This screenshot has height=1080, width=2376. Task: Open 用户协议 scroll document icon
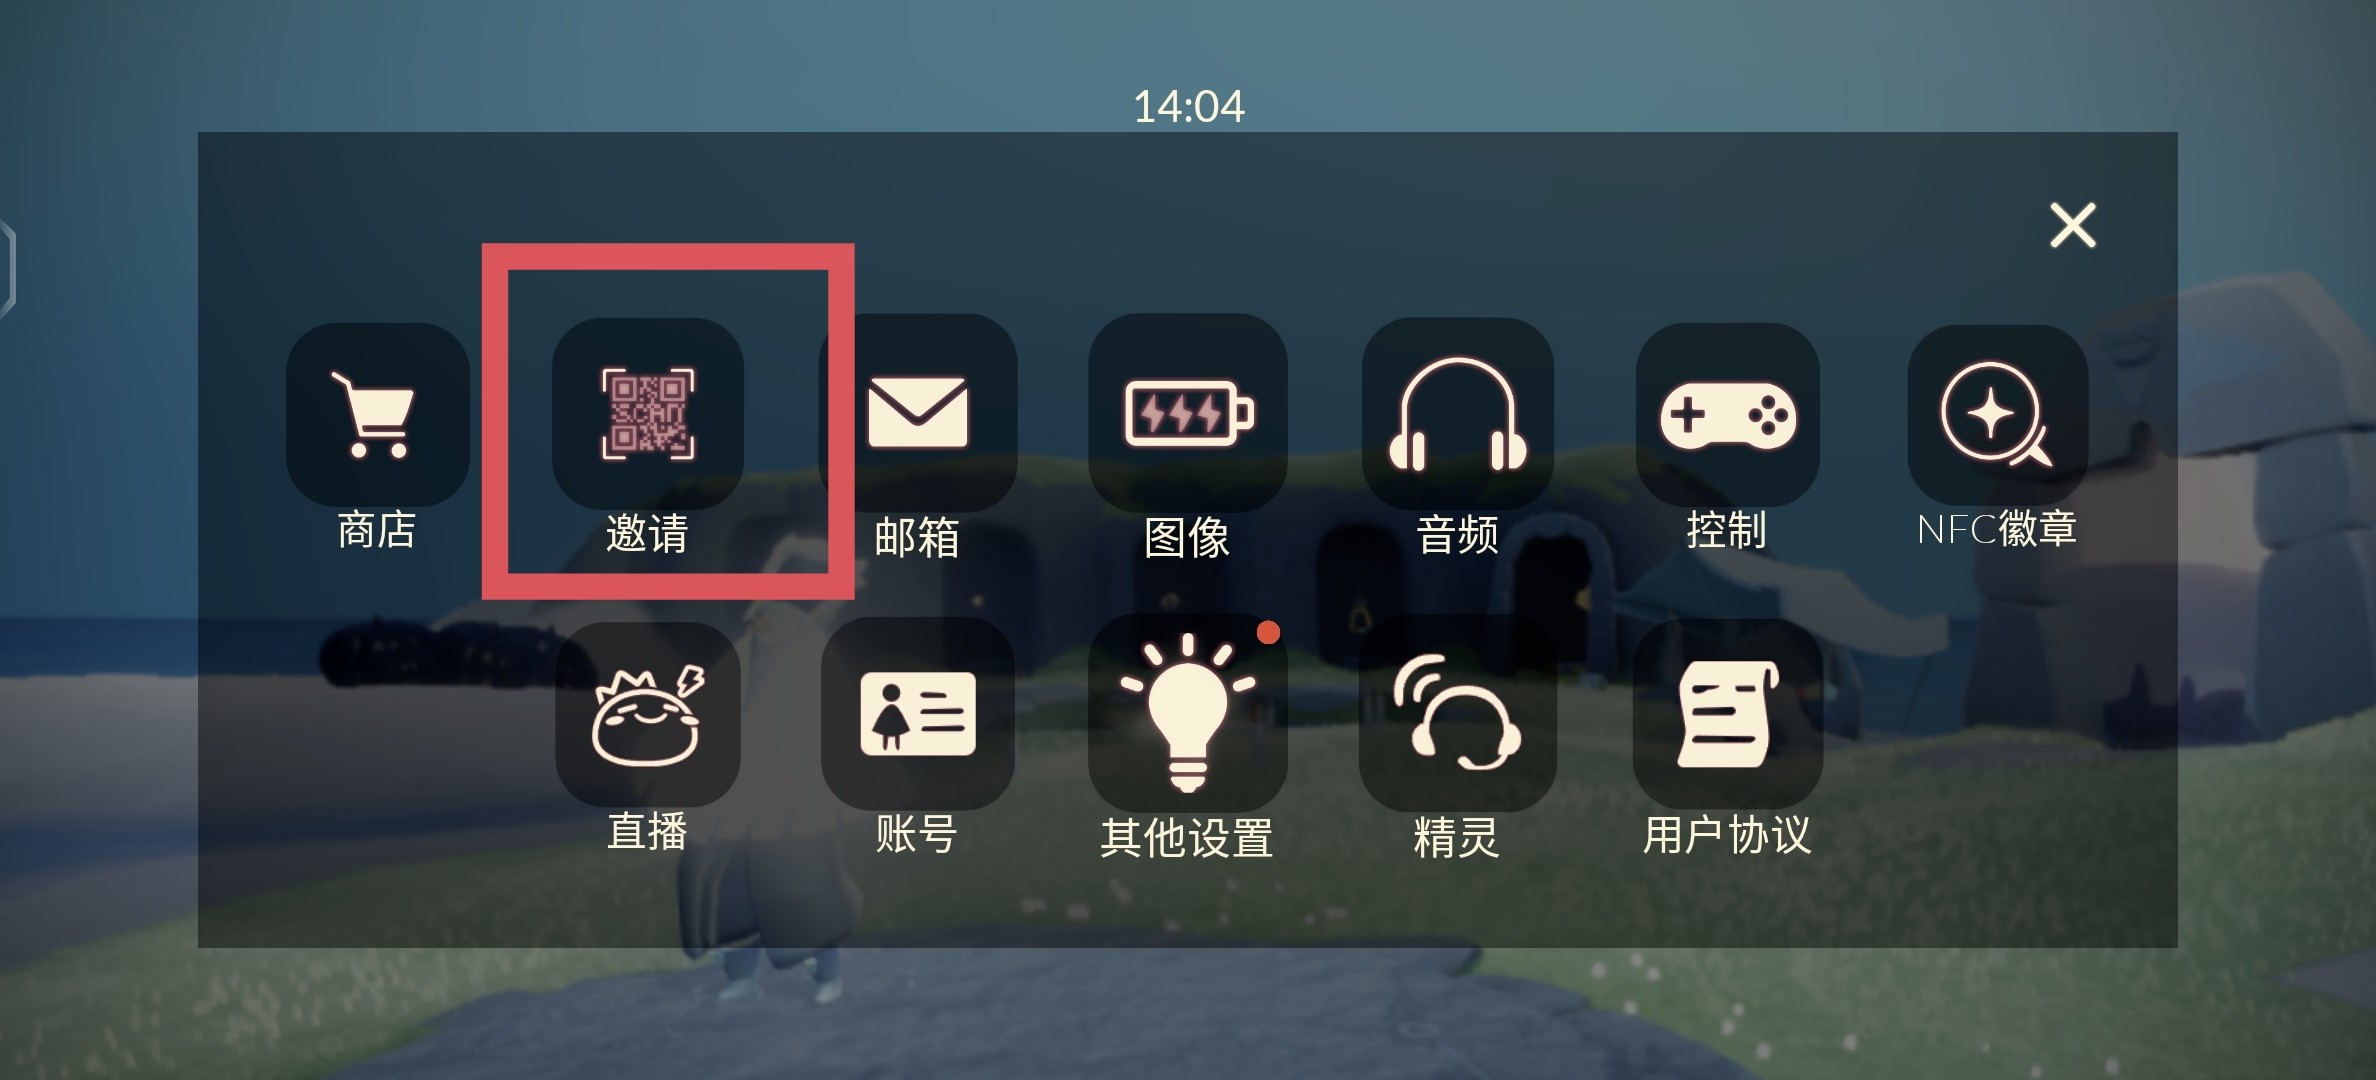coord(1728,714)
